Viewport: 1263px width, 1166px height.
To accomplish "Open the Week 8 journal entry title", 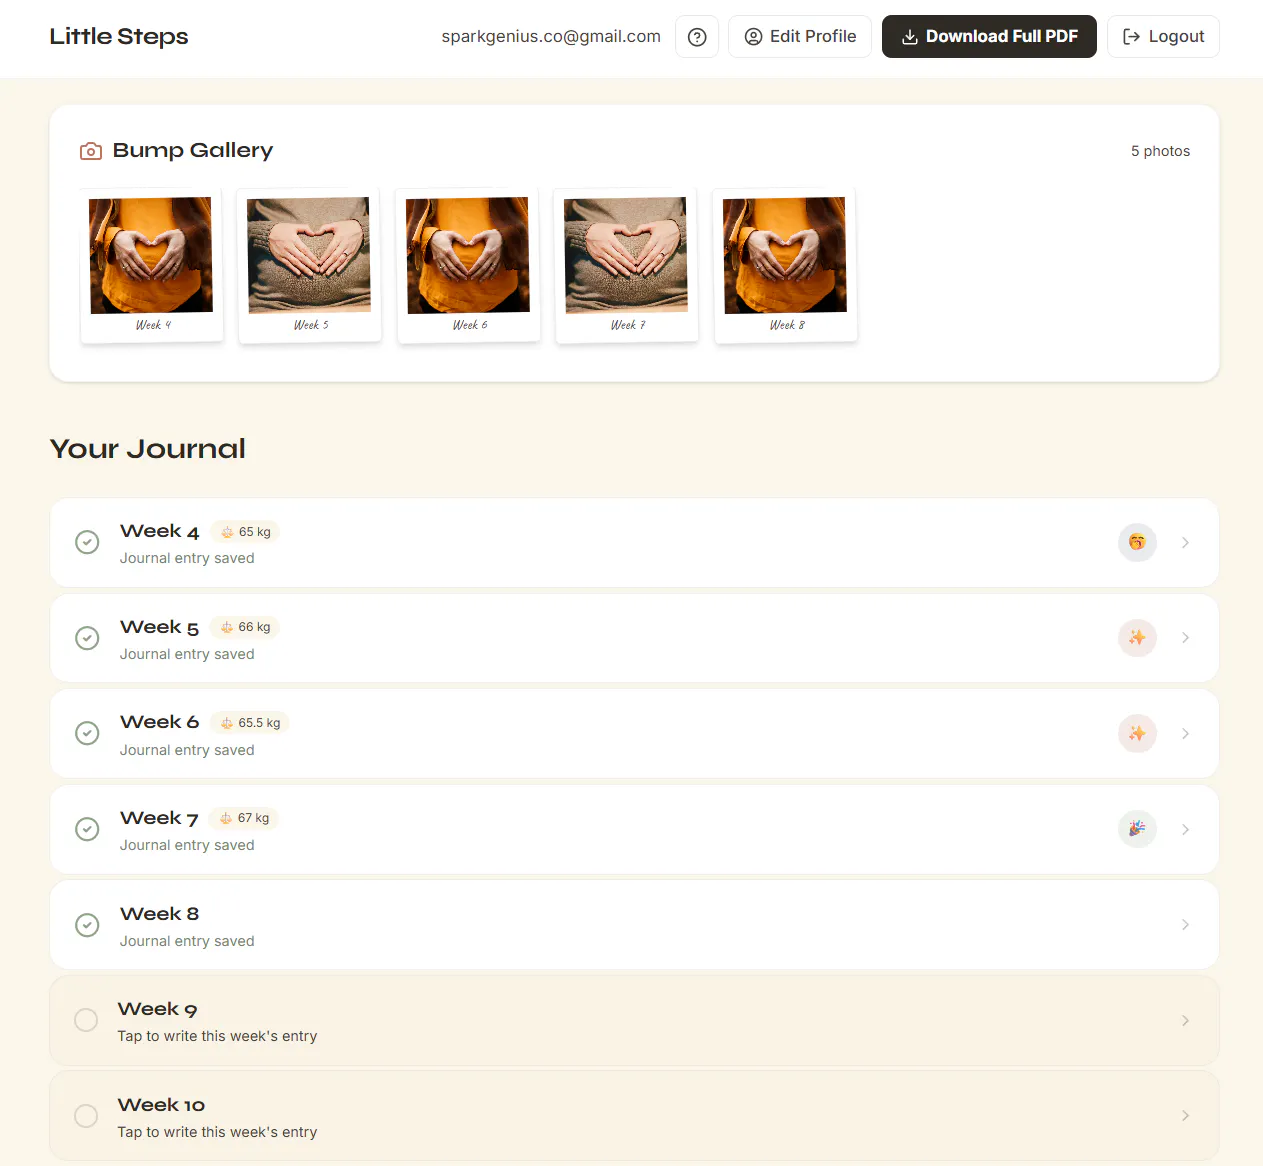I will click(160, 914).
